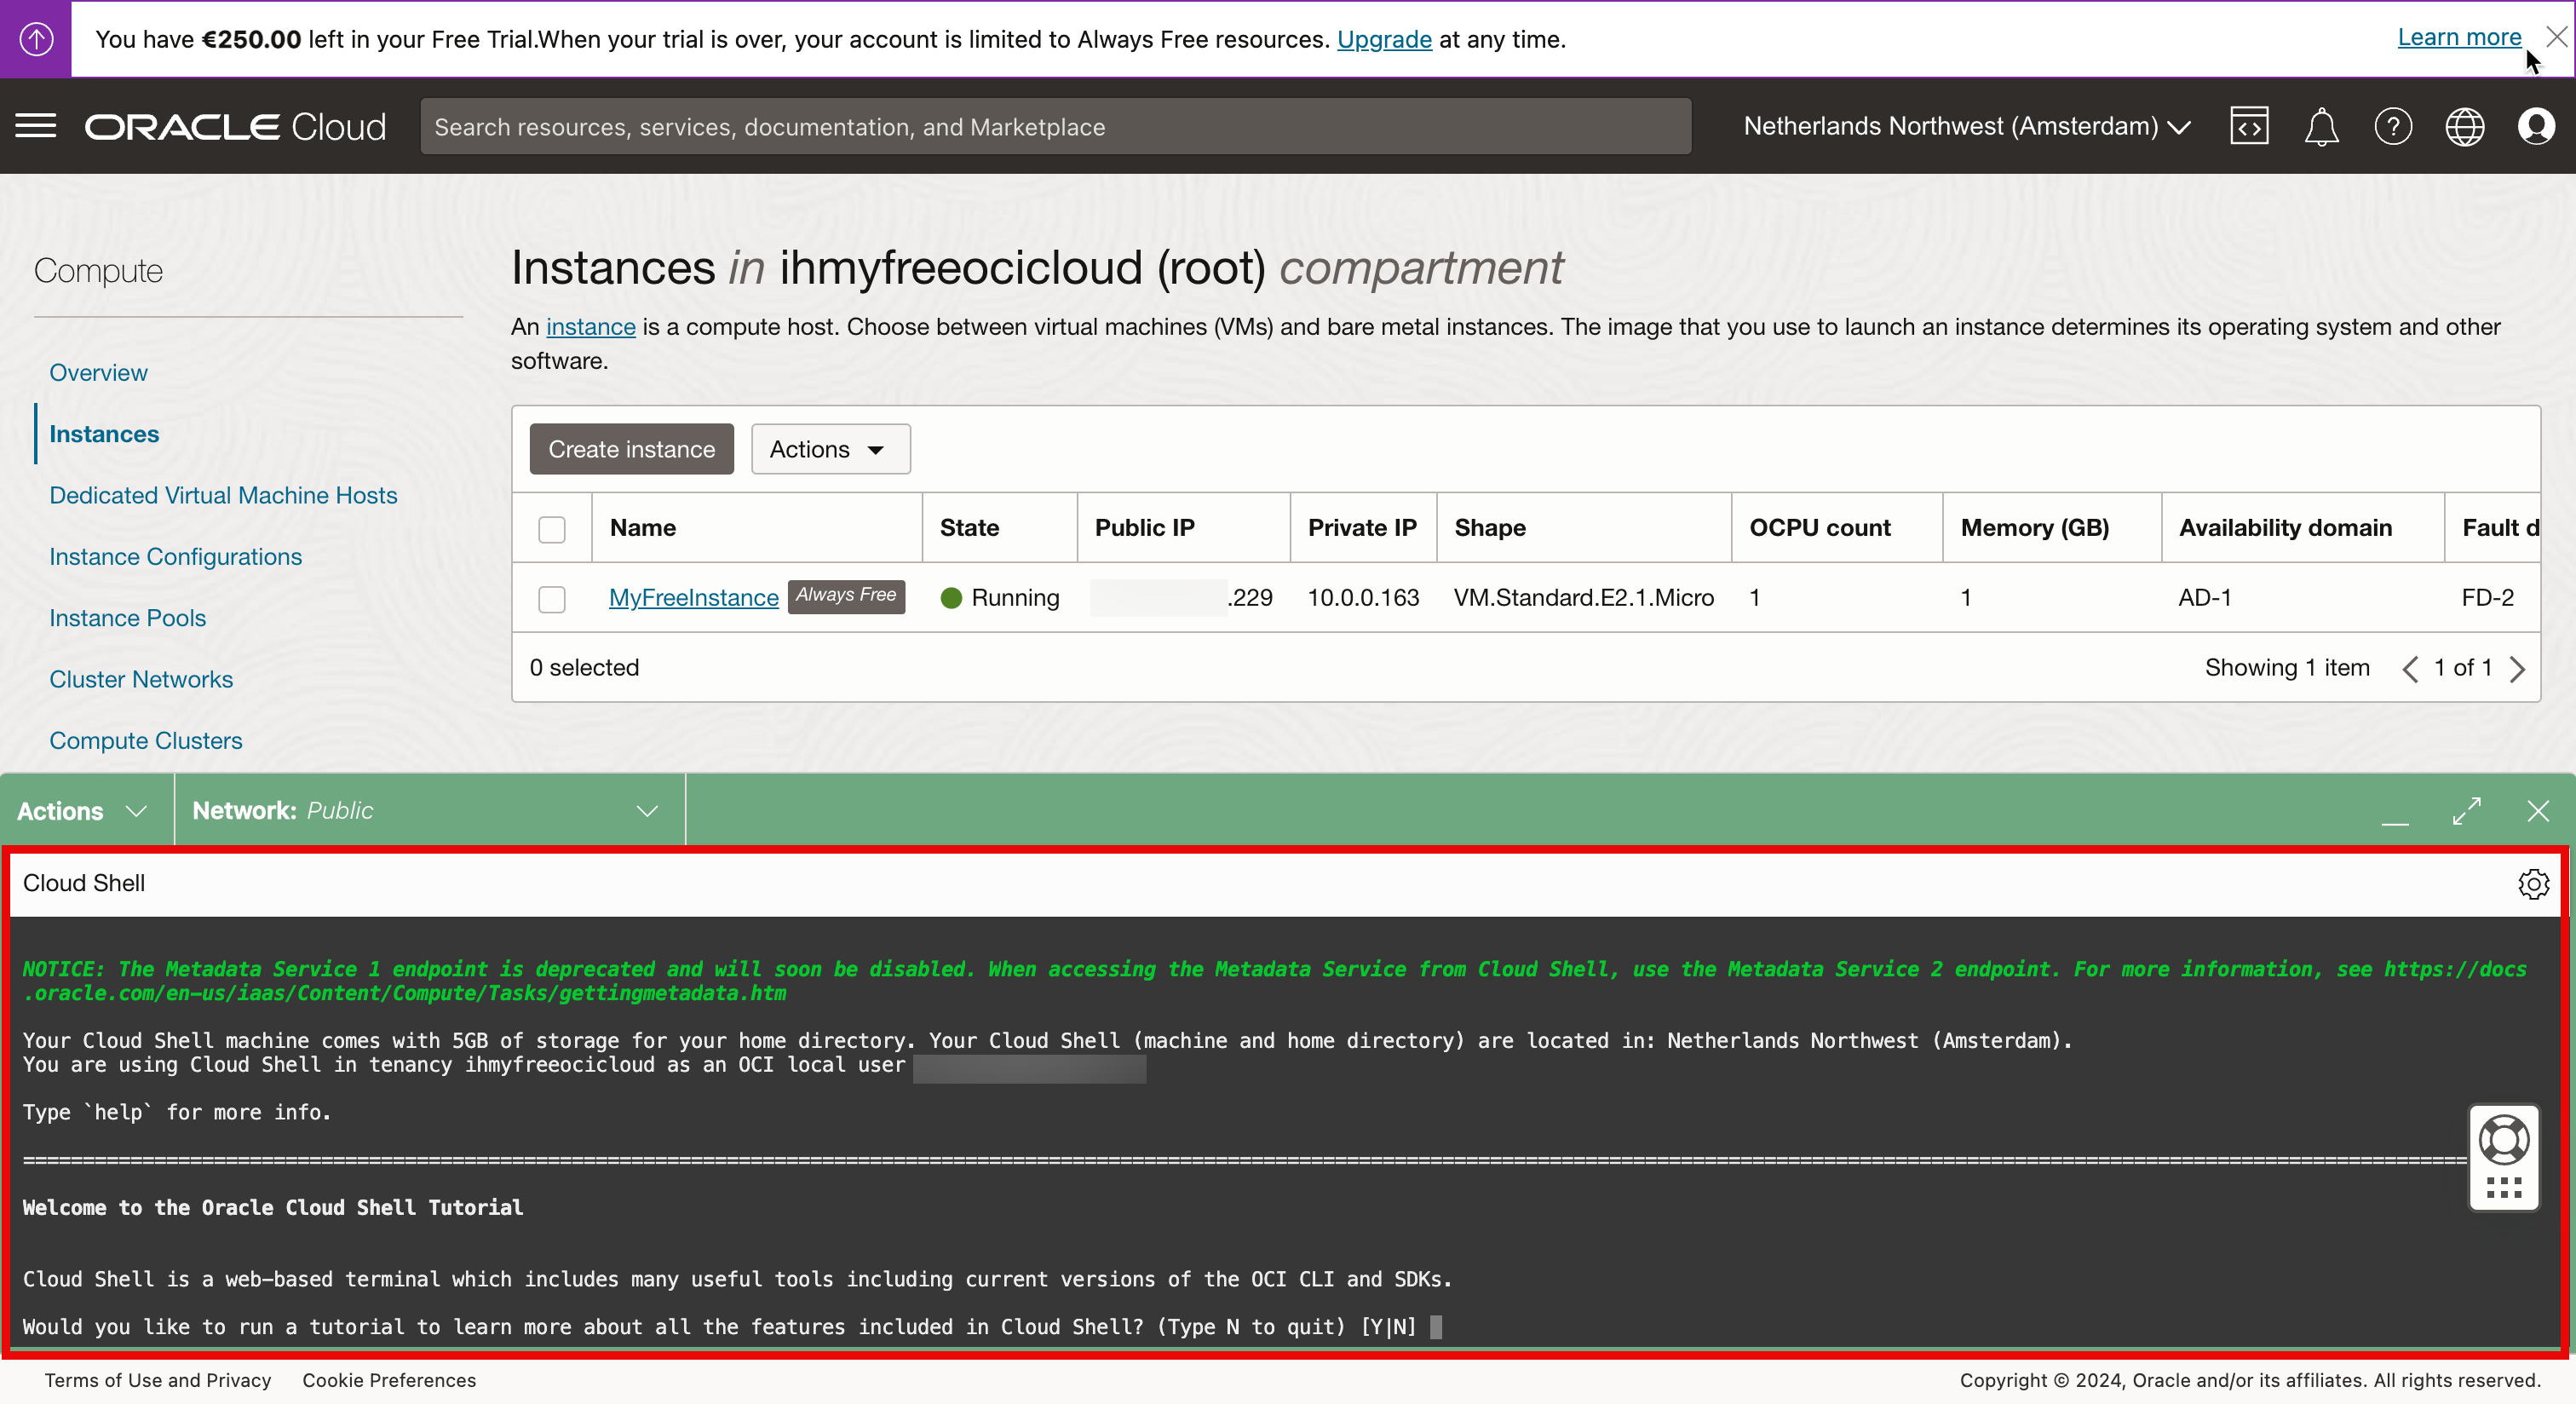Open the language globe menu

click(2465, 127)
